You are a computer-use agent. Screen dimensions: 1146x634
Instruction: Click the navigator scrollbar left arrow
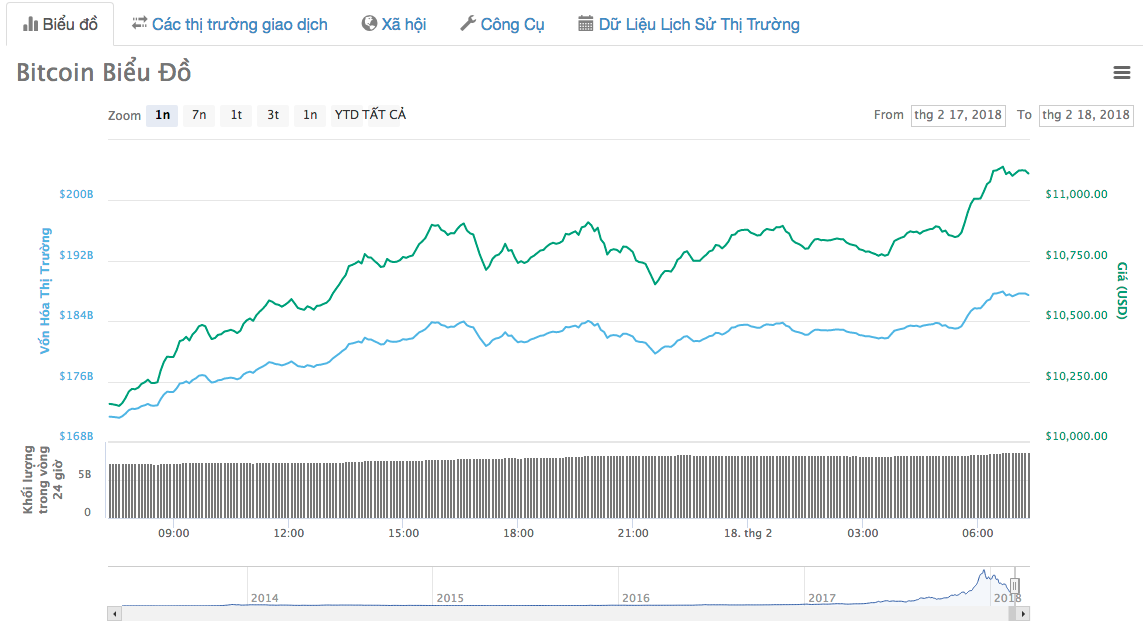coord(114,614)
